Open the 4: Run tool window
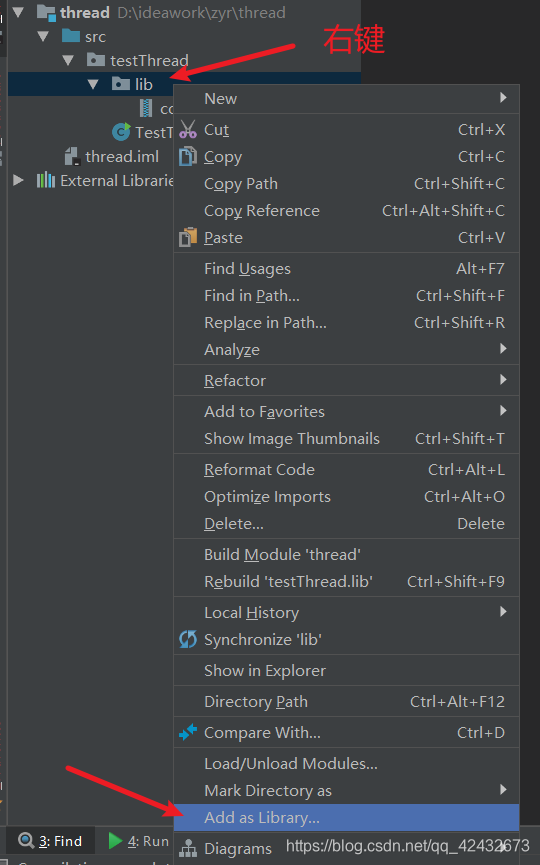This screenshot has width=540, height=865. coord(138,841)
